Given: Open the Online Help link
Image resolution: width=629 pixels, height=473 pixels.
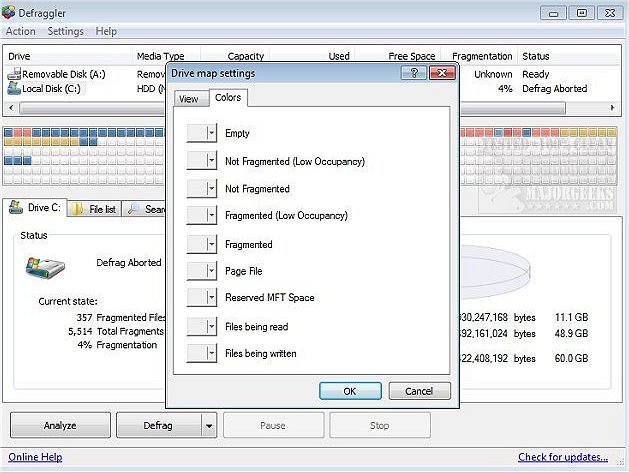Looking at the screenshot, I should [x=35, y=457].
